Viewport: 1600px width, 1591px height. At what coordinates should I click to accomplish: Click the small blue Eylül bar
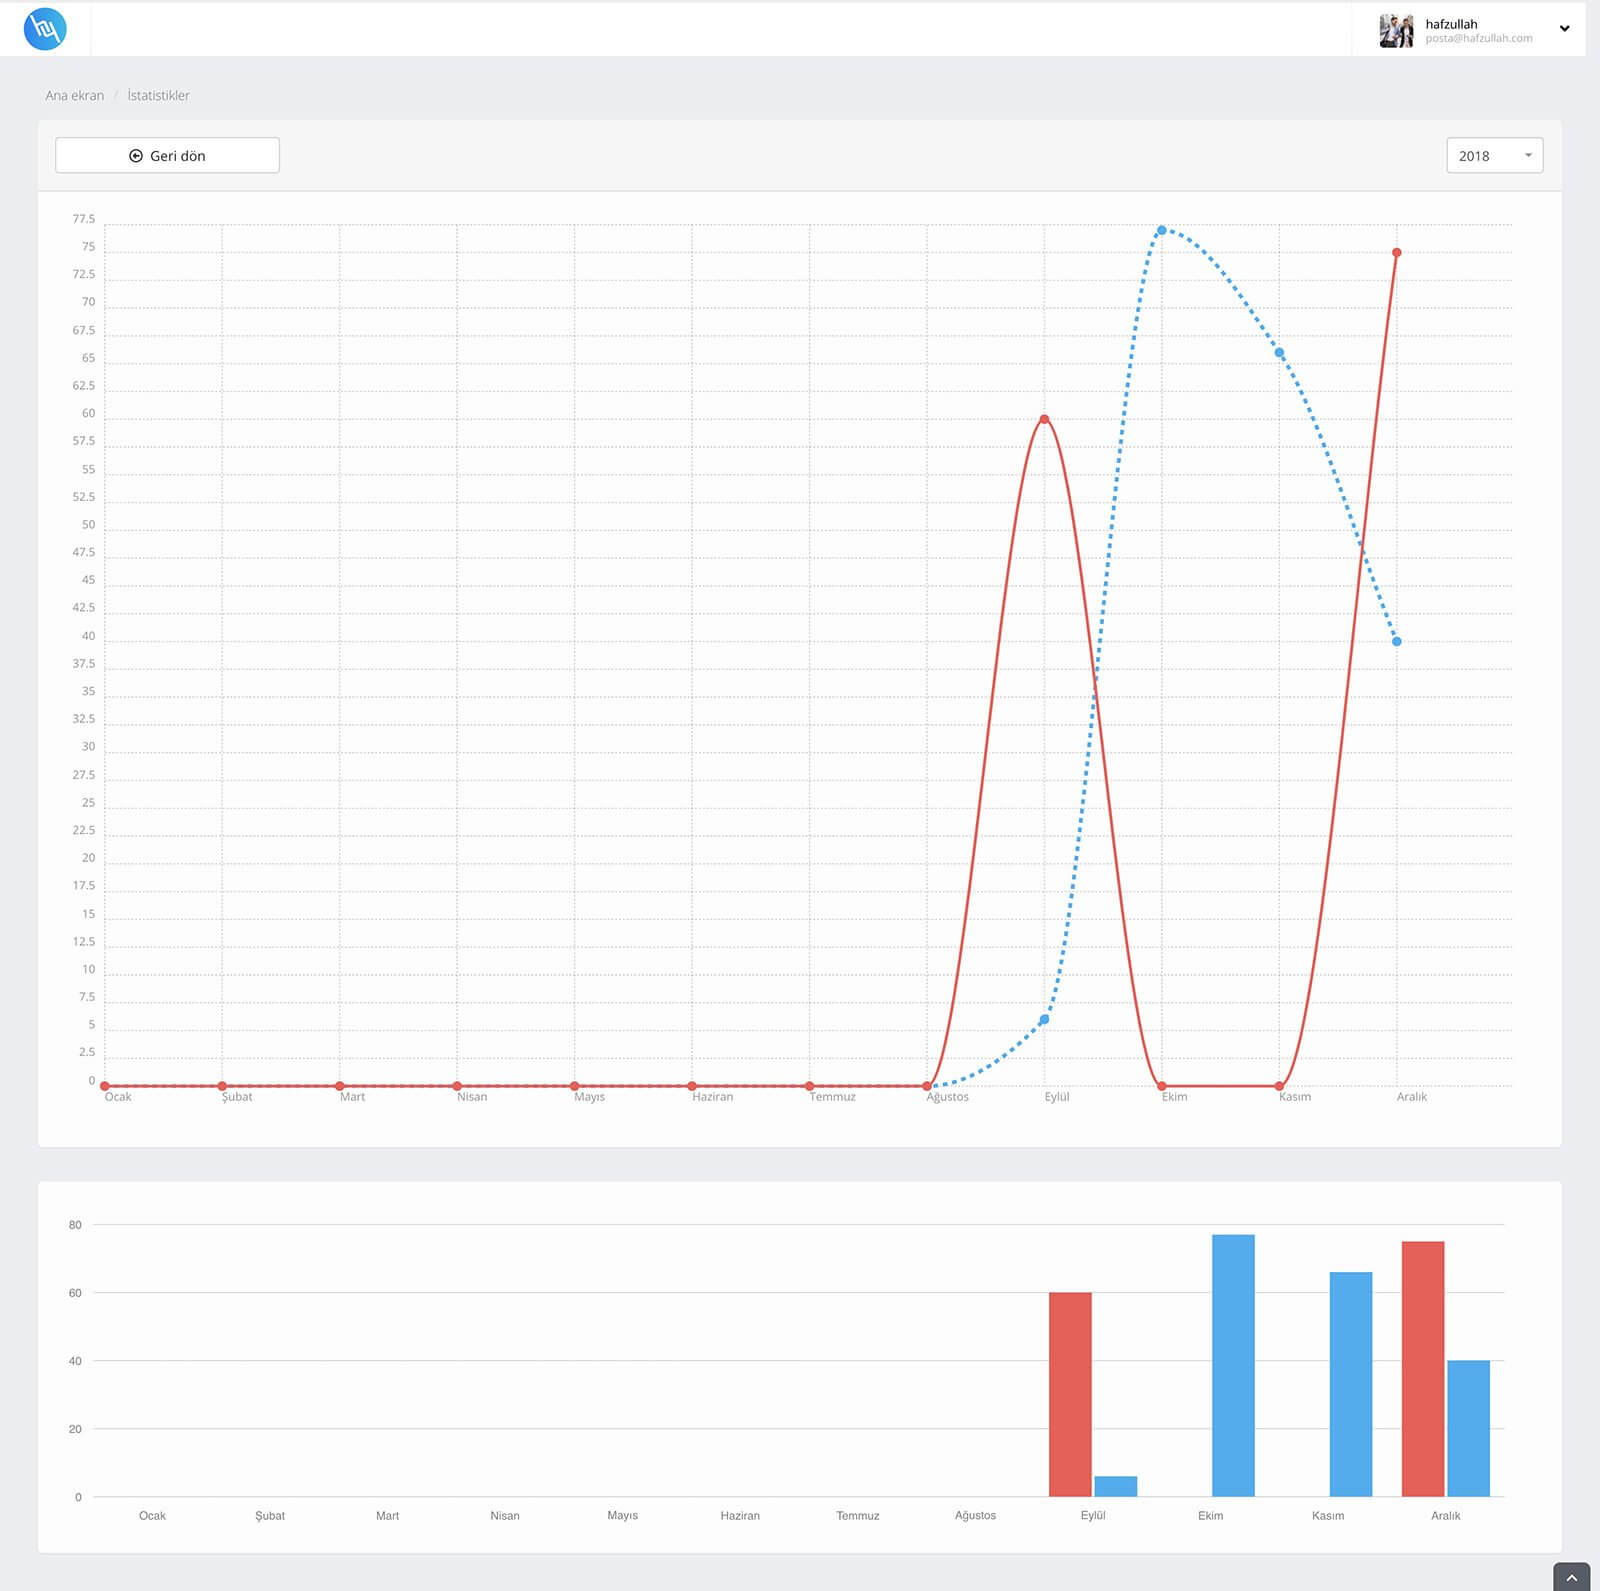point(1116,1486)
